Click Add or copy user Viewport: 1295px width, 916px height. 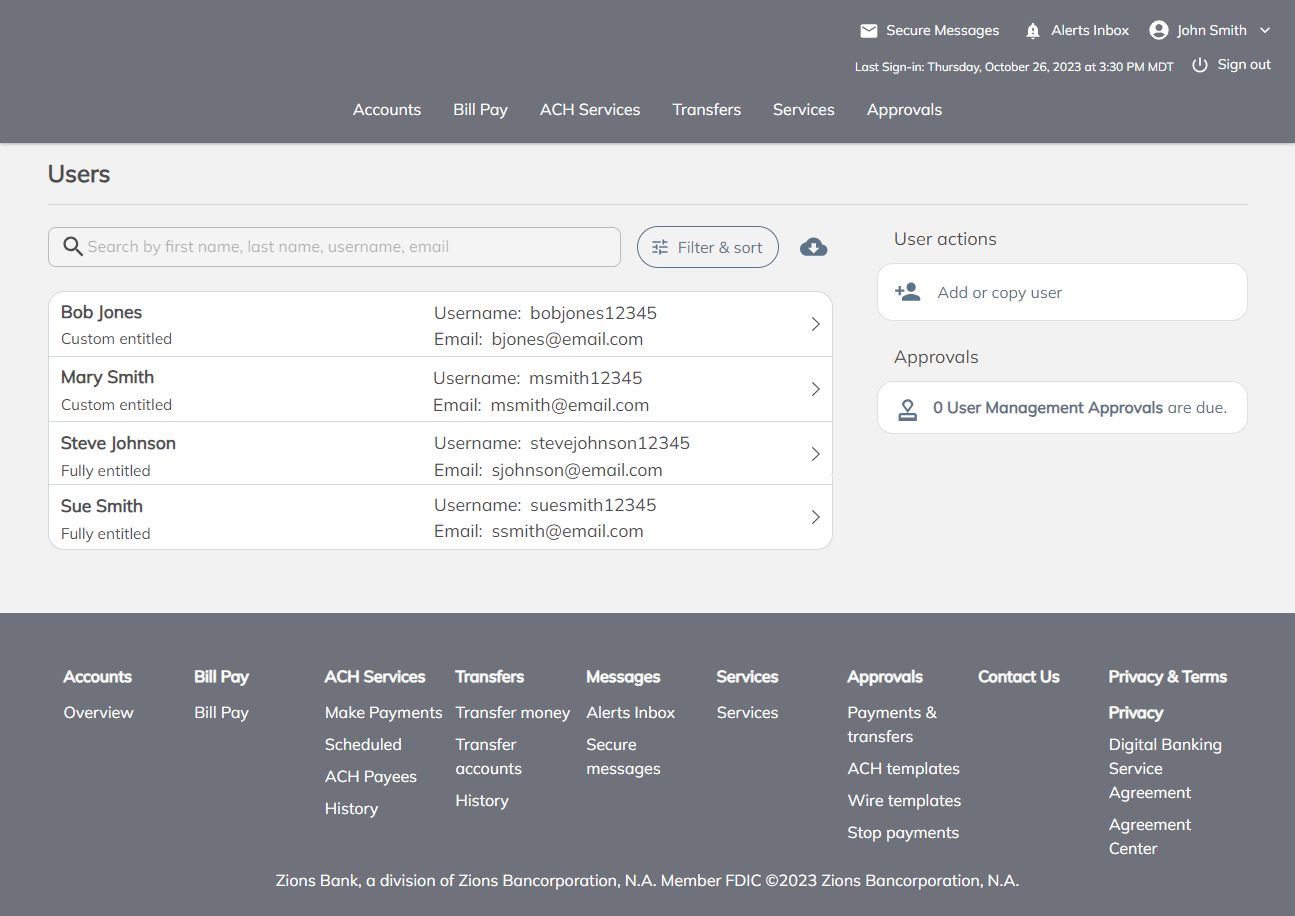pyautogui.click(x=999, y=293)
